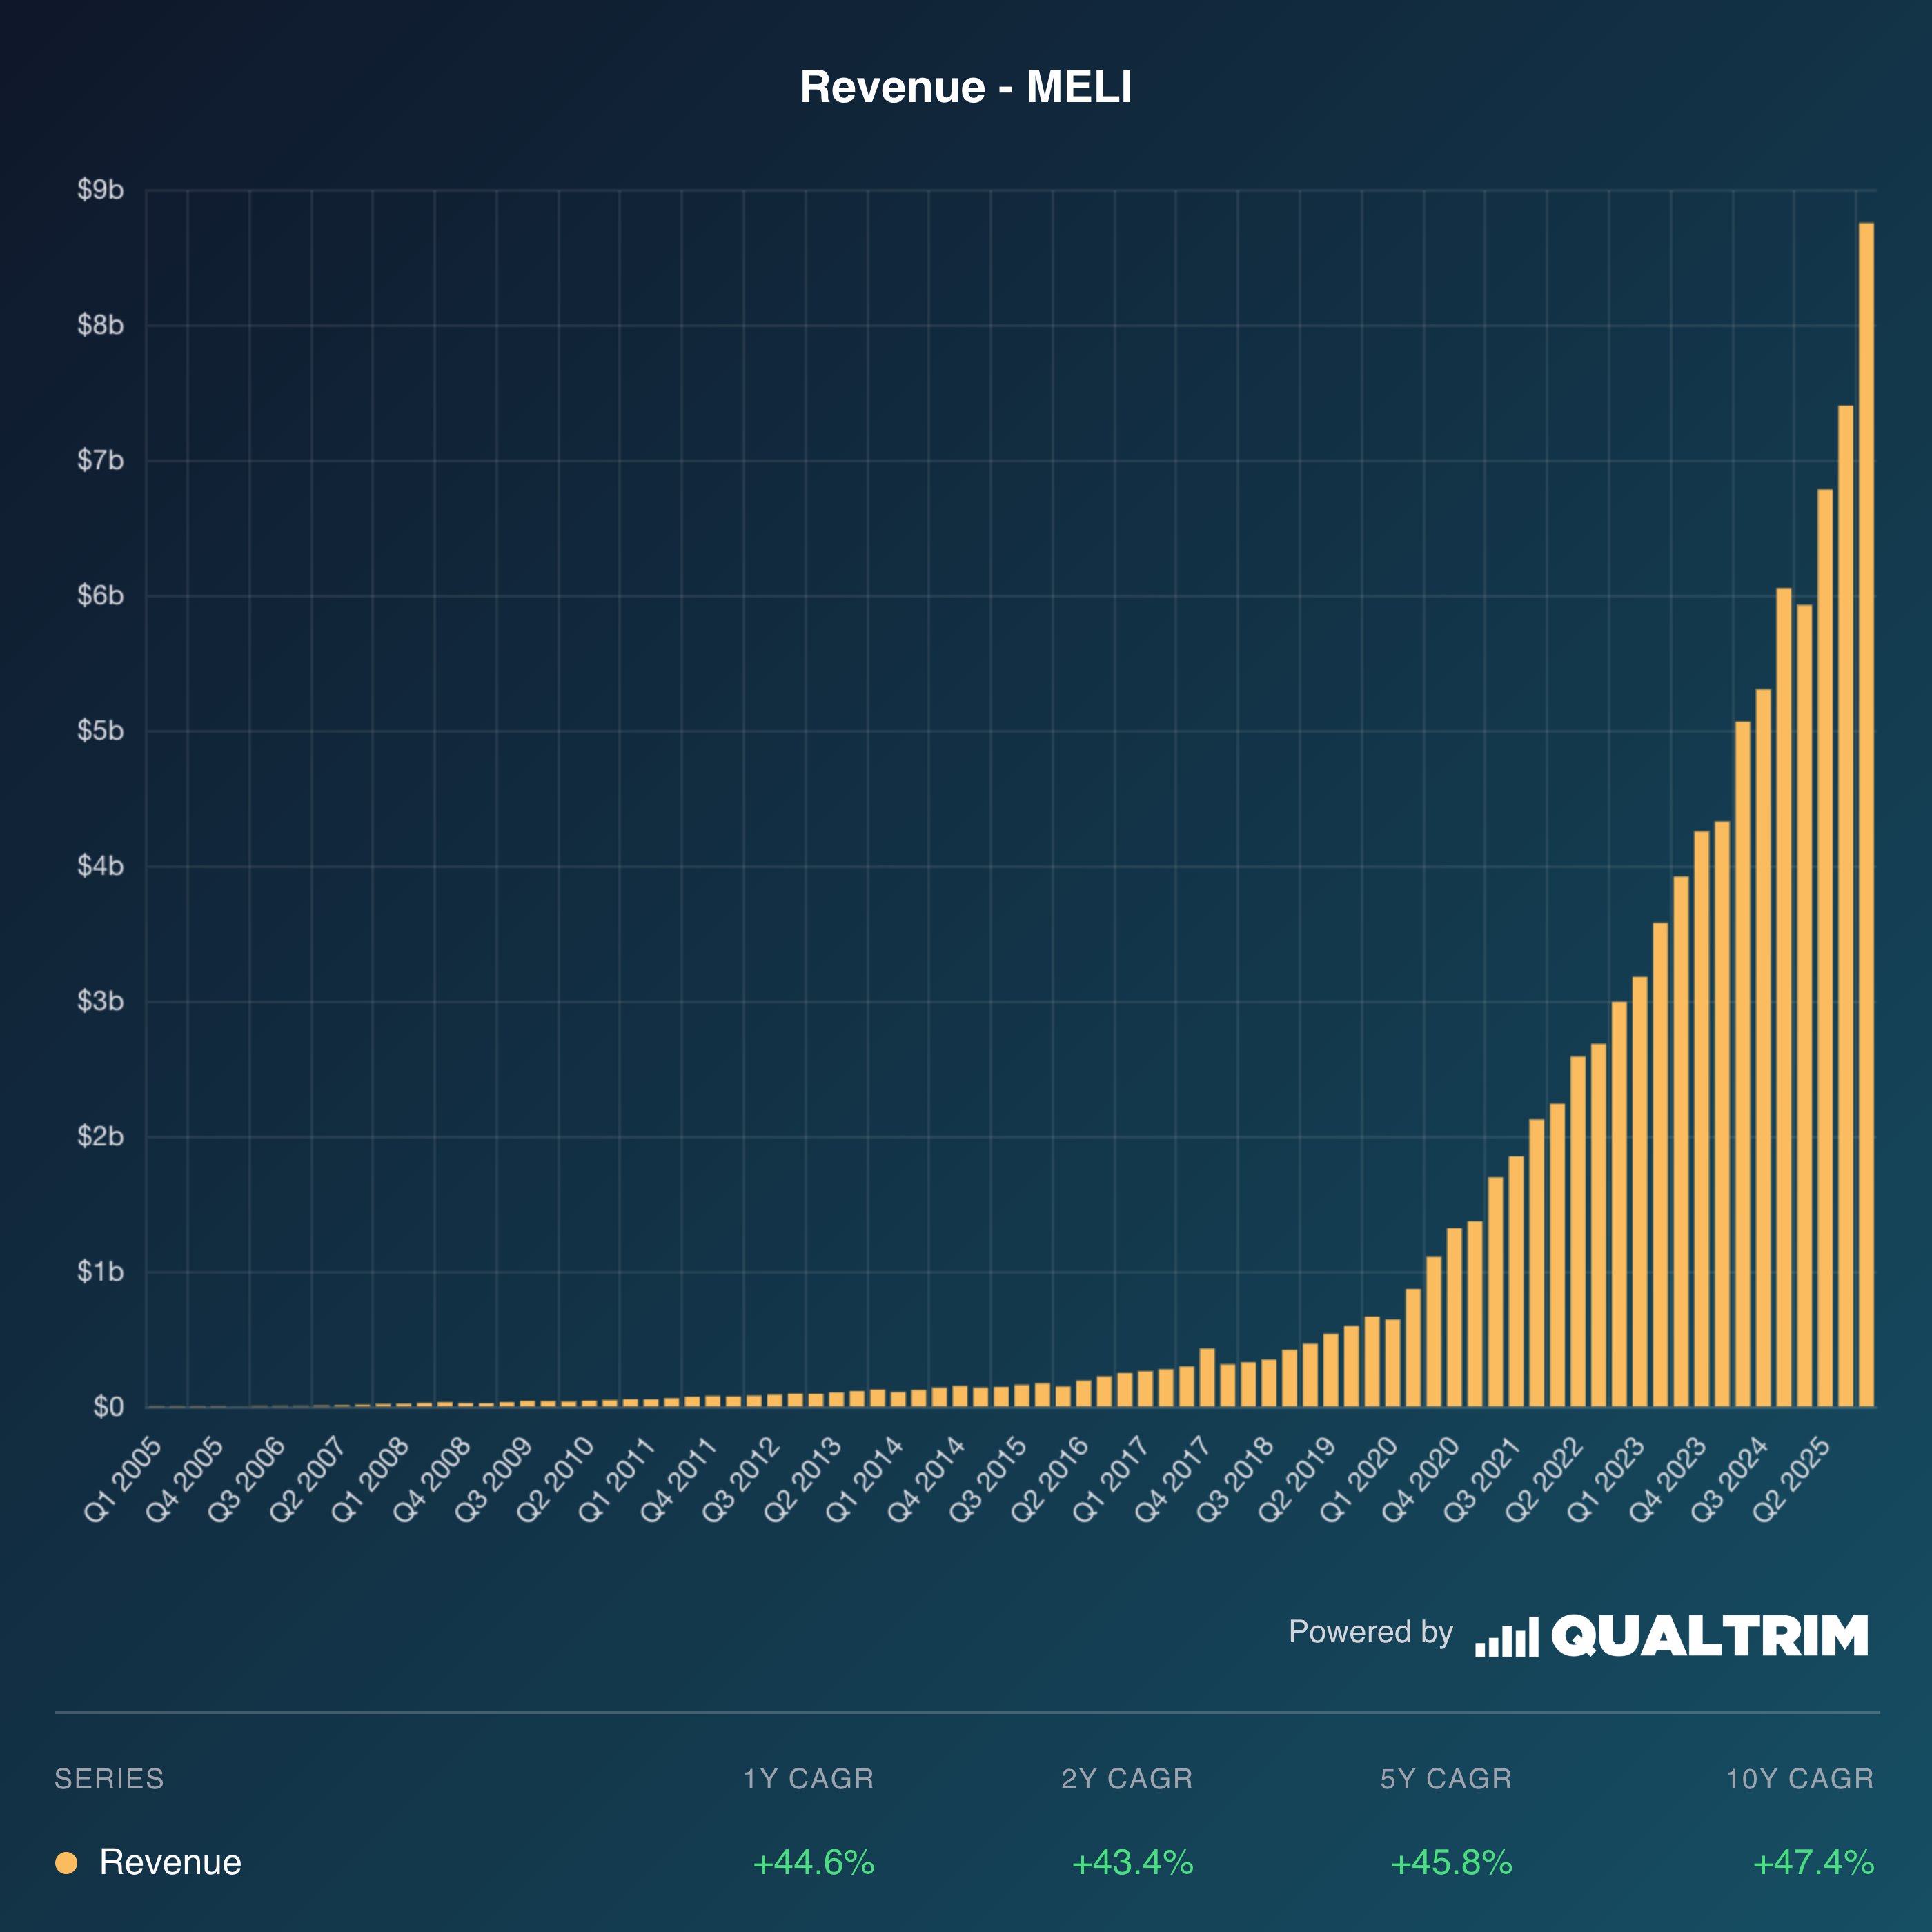This screenshot has width=1932, height=1932.
Task: Click the Q1 2005 x-axis label
Action: 124,1479
